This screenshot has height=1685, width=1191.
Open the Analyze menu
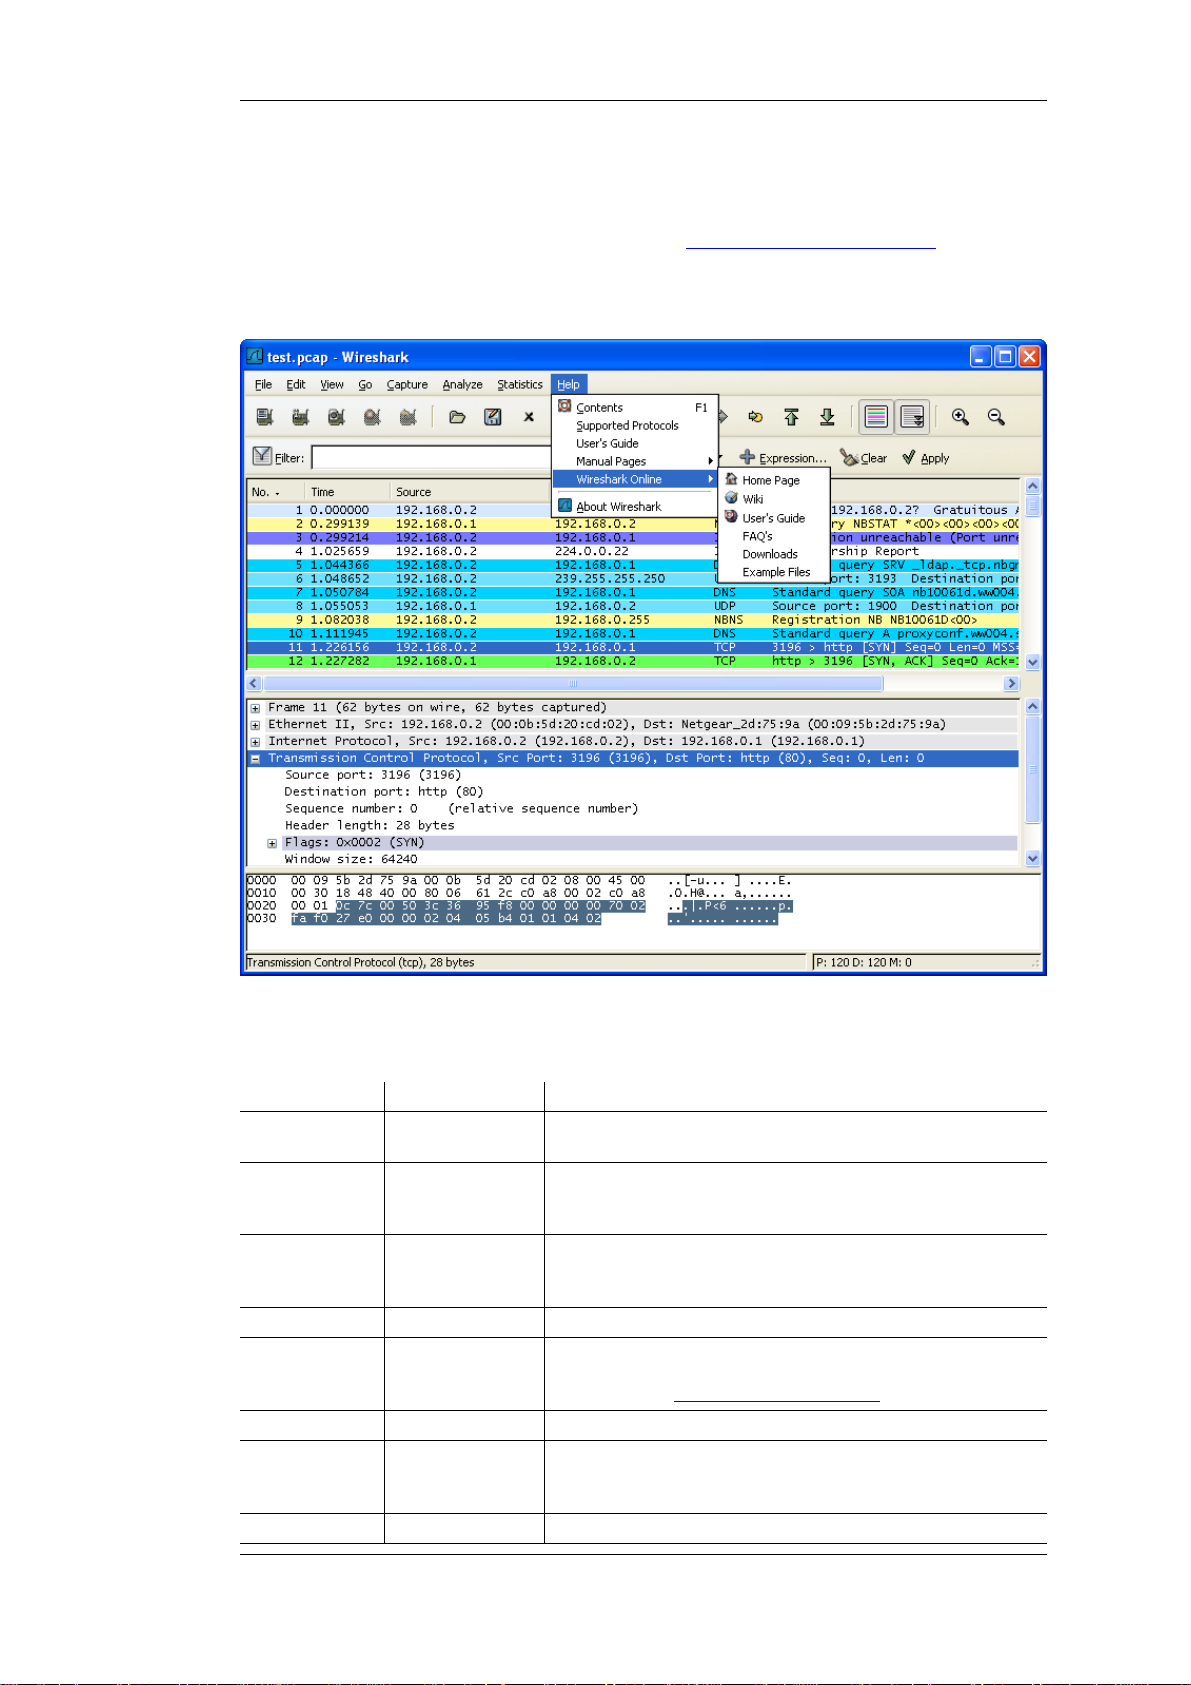462,384
